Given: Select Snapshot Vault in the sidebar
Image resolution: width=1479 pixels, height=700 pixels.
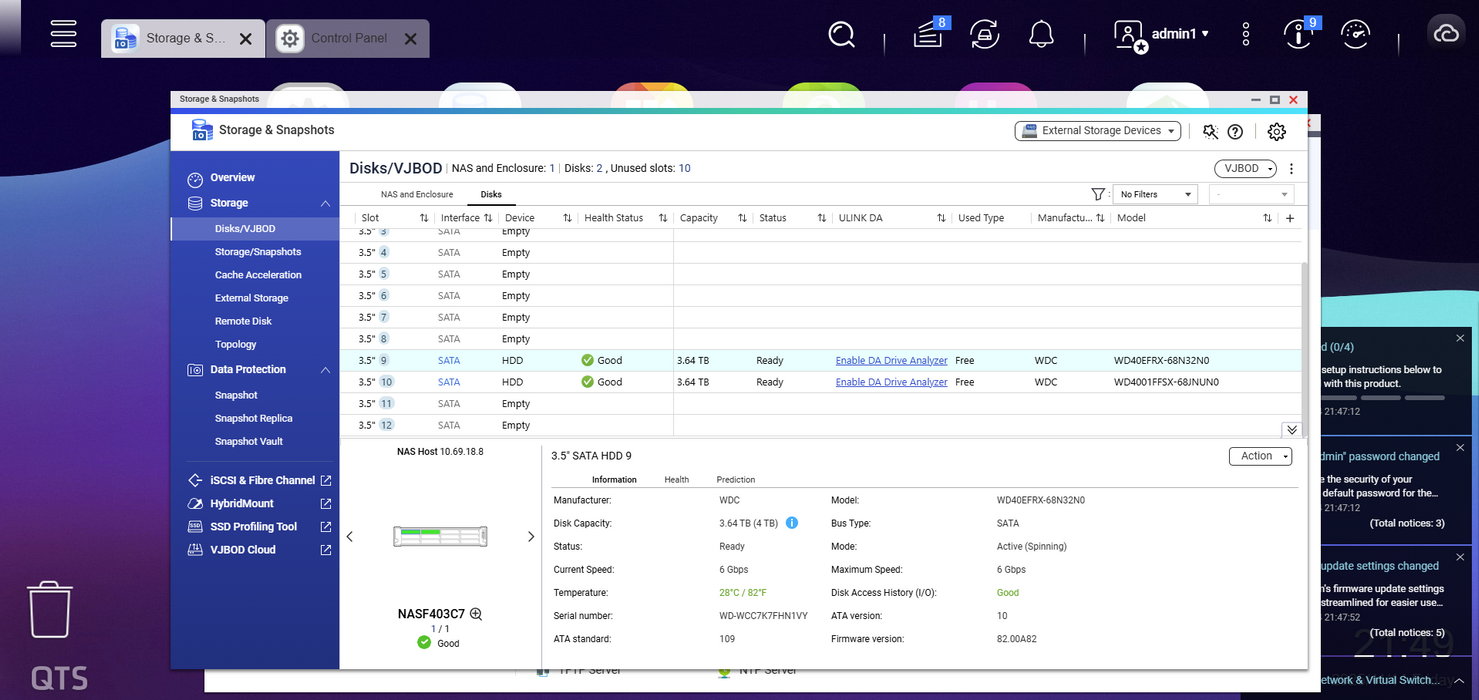Looking at the screenshot, I should 249,442.
